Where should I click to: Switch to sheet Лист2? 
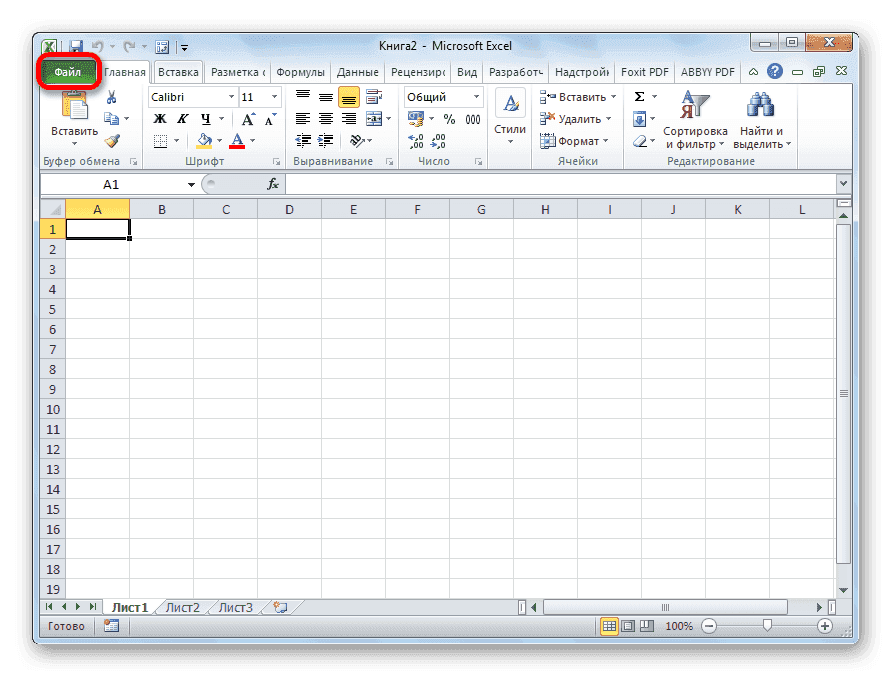[x=182, y=606]
